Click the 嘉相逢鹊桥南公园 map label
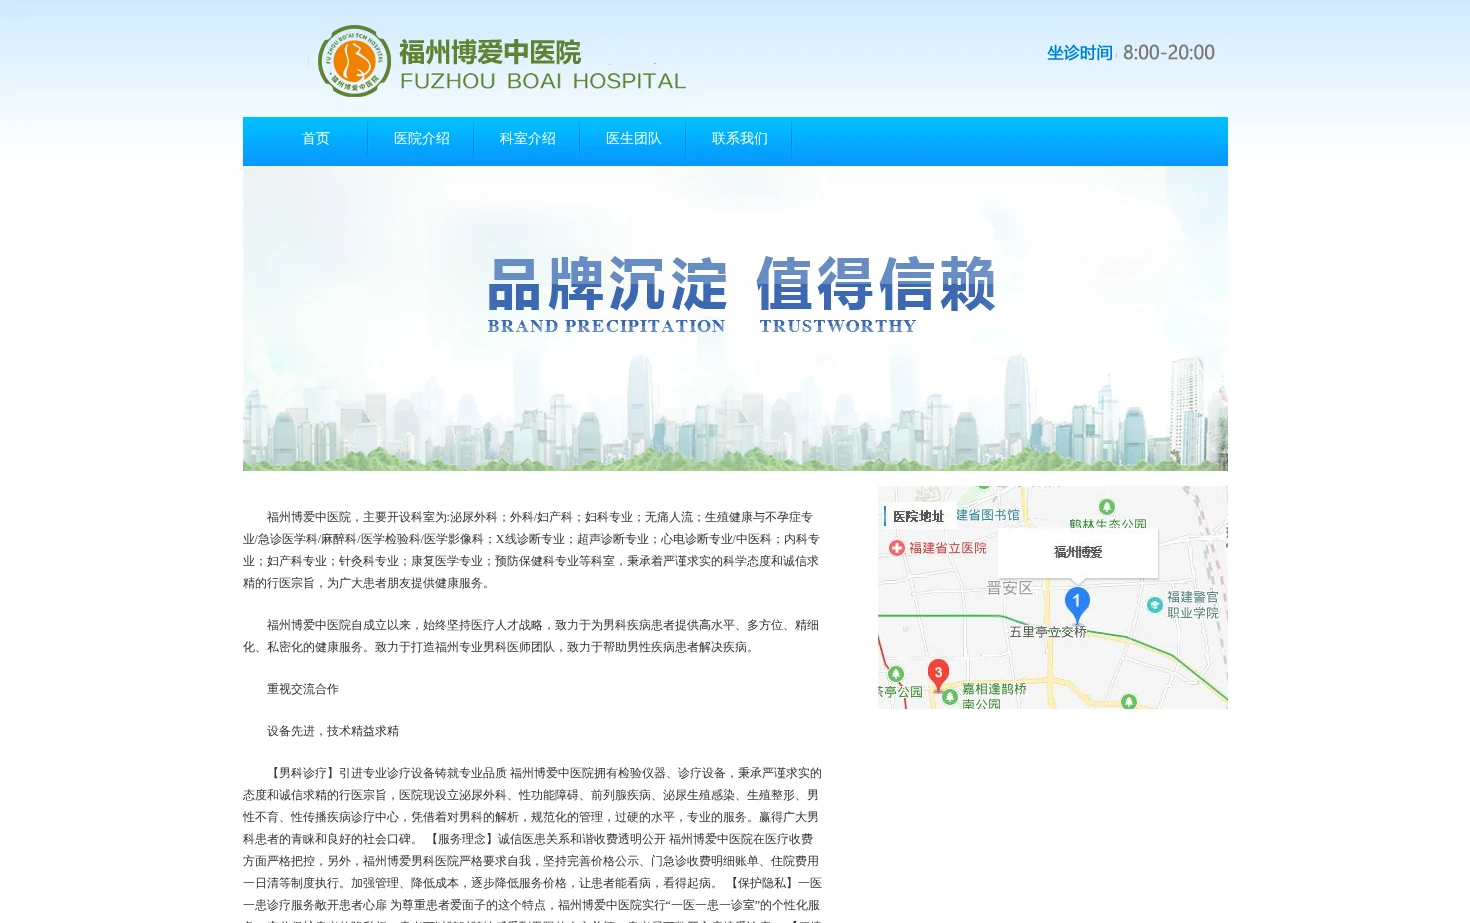Viewport: 1470px width, 923px height. click(x=994, y=696)
